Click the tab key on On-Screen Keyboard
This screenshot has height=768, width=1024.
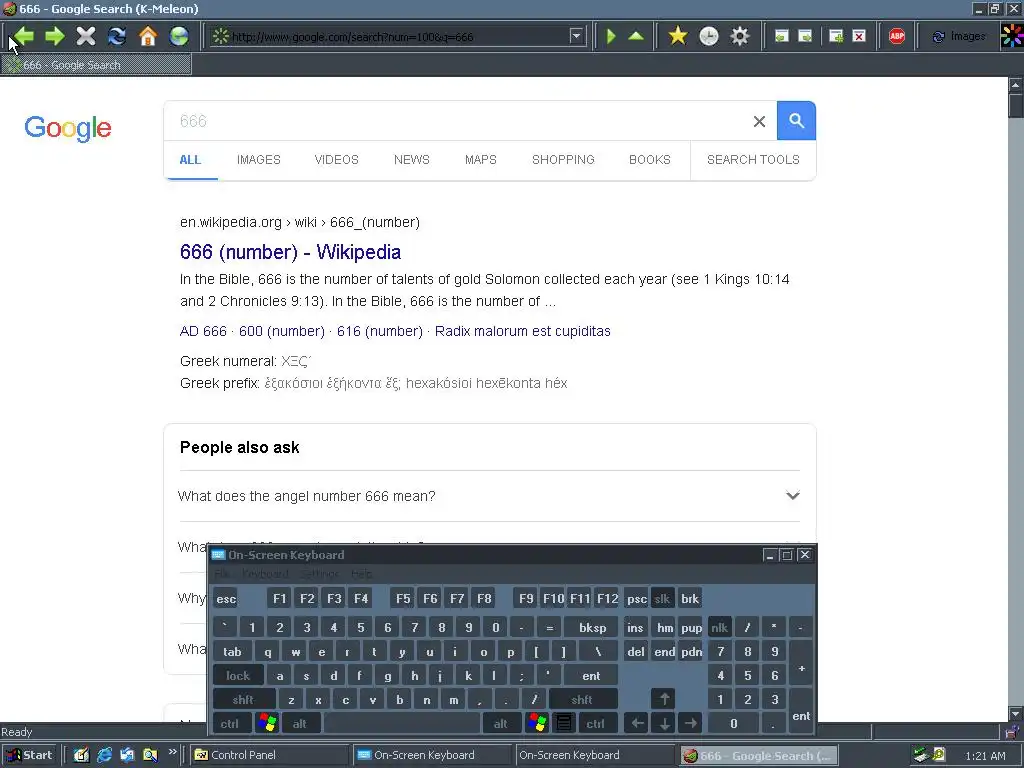point(232,652)
